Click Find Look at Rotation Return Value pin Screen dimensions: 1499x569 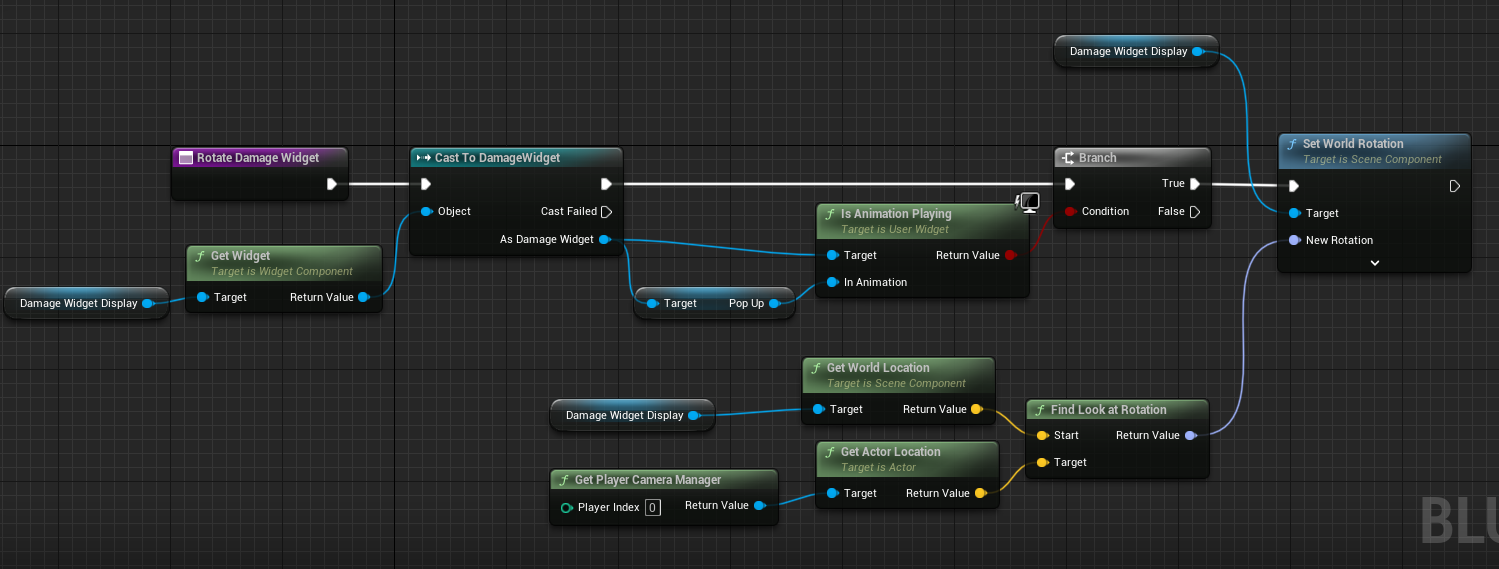tap(1189, 435)
